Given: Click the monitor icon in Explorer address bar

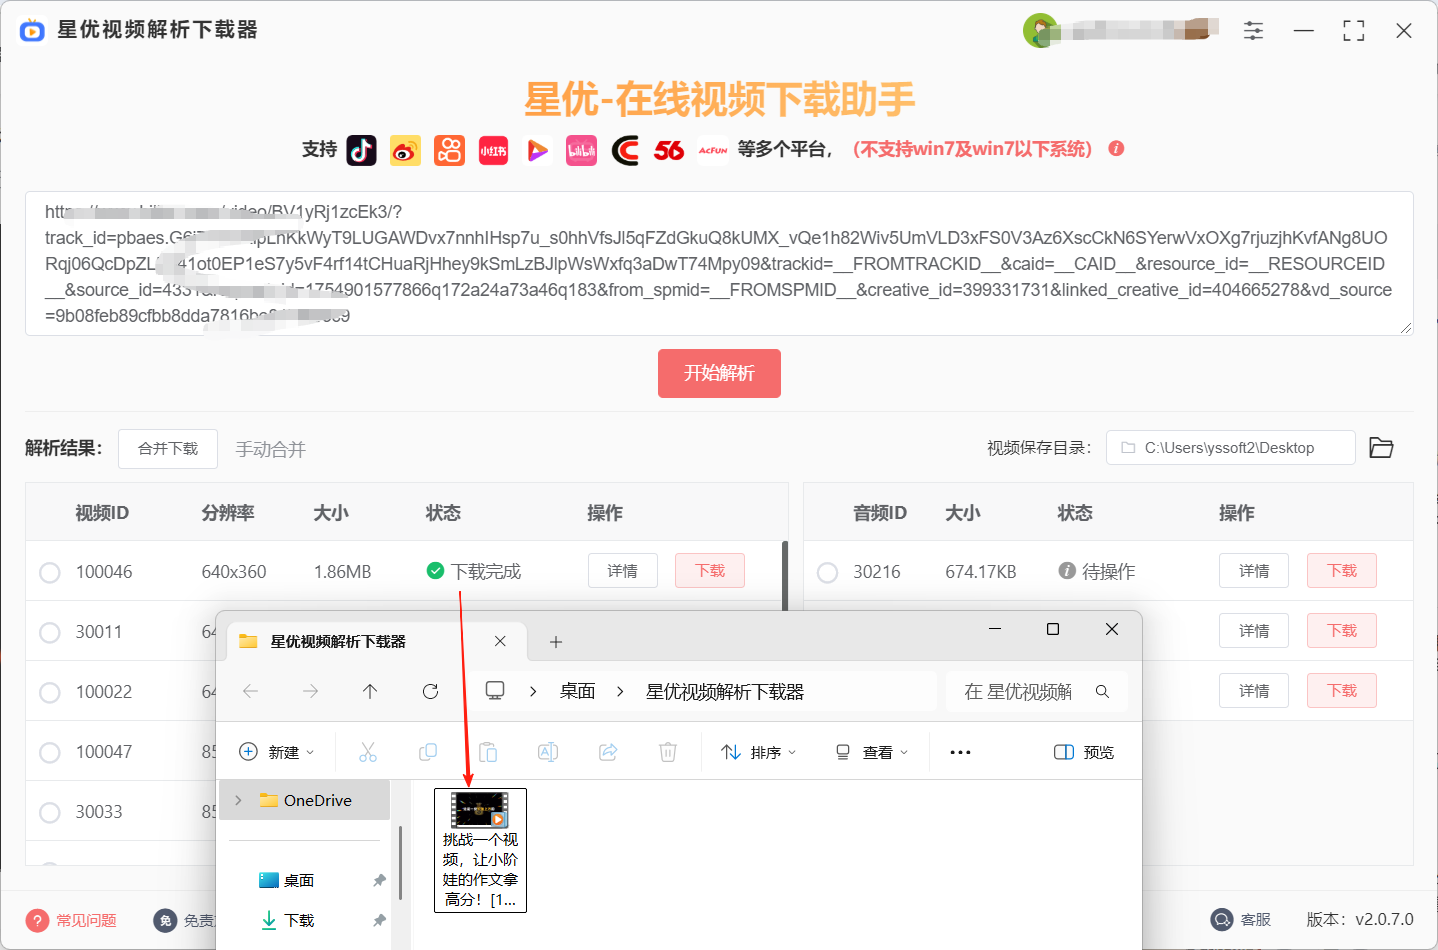Looking at the screenshot, I should pos(494,691).
